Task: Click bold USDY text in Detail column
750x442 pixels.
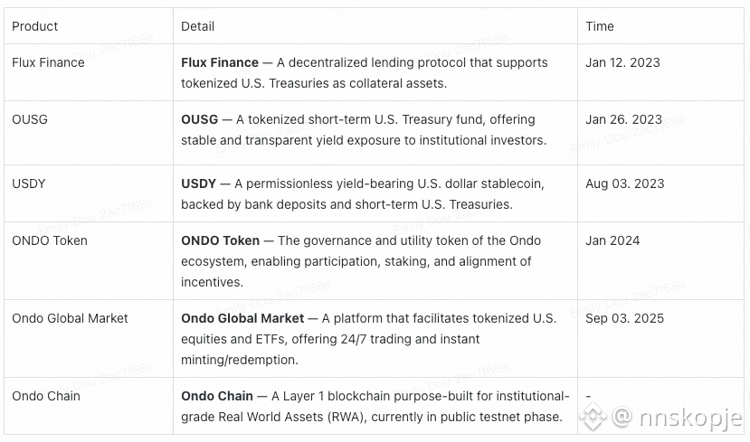Action: pyautogui.click(x=199, y=184)
